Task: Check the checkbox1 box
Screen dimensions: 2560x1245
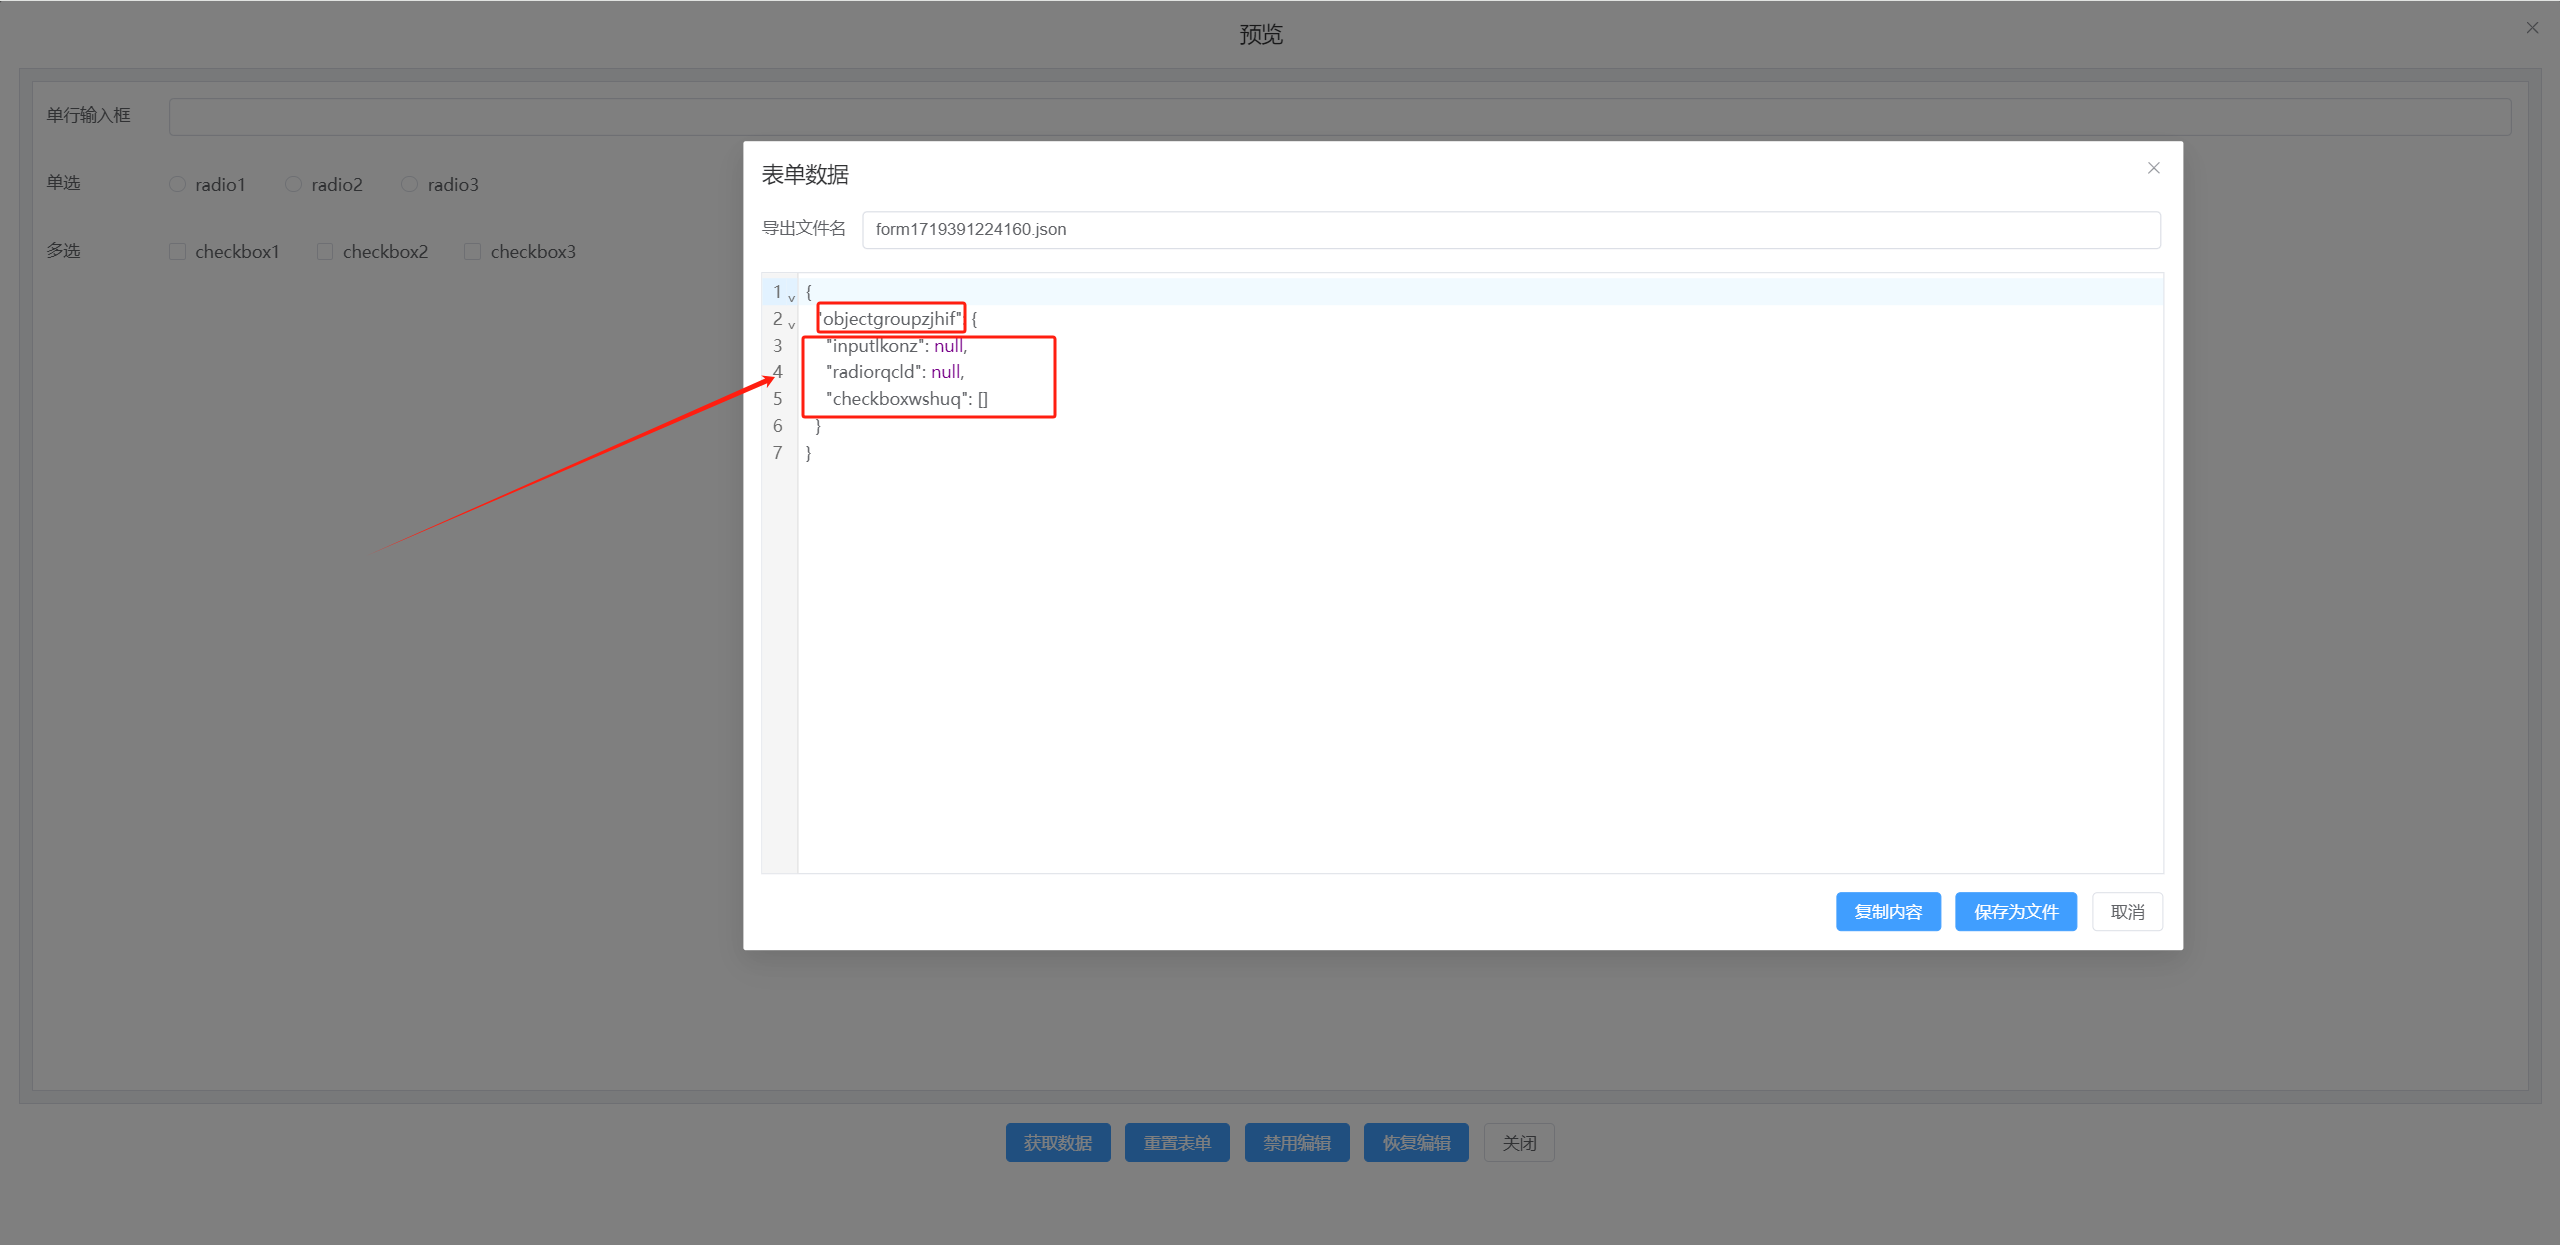Action: [177, 252]
